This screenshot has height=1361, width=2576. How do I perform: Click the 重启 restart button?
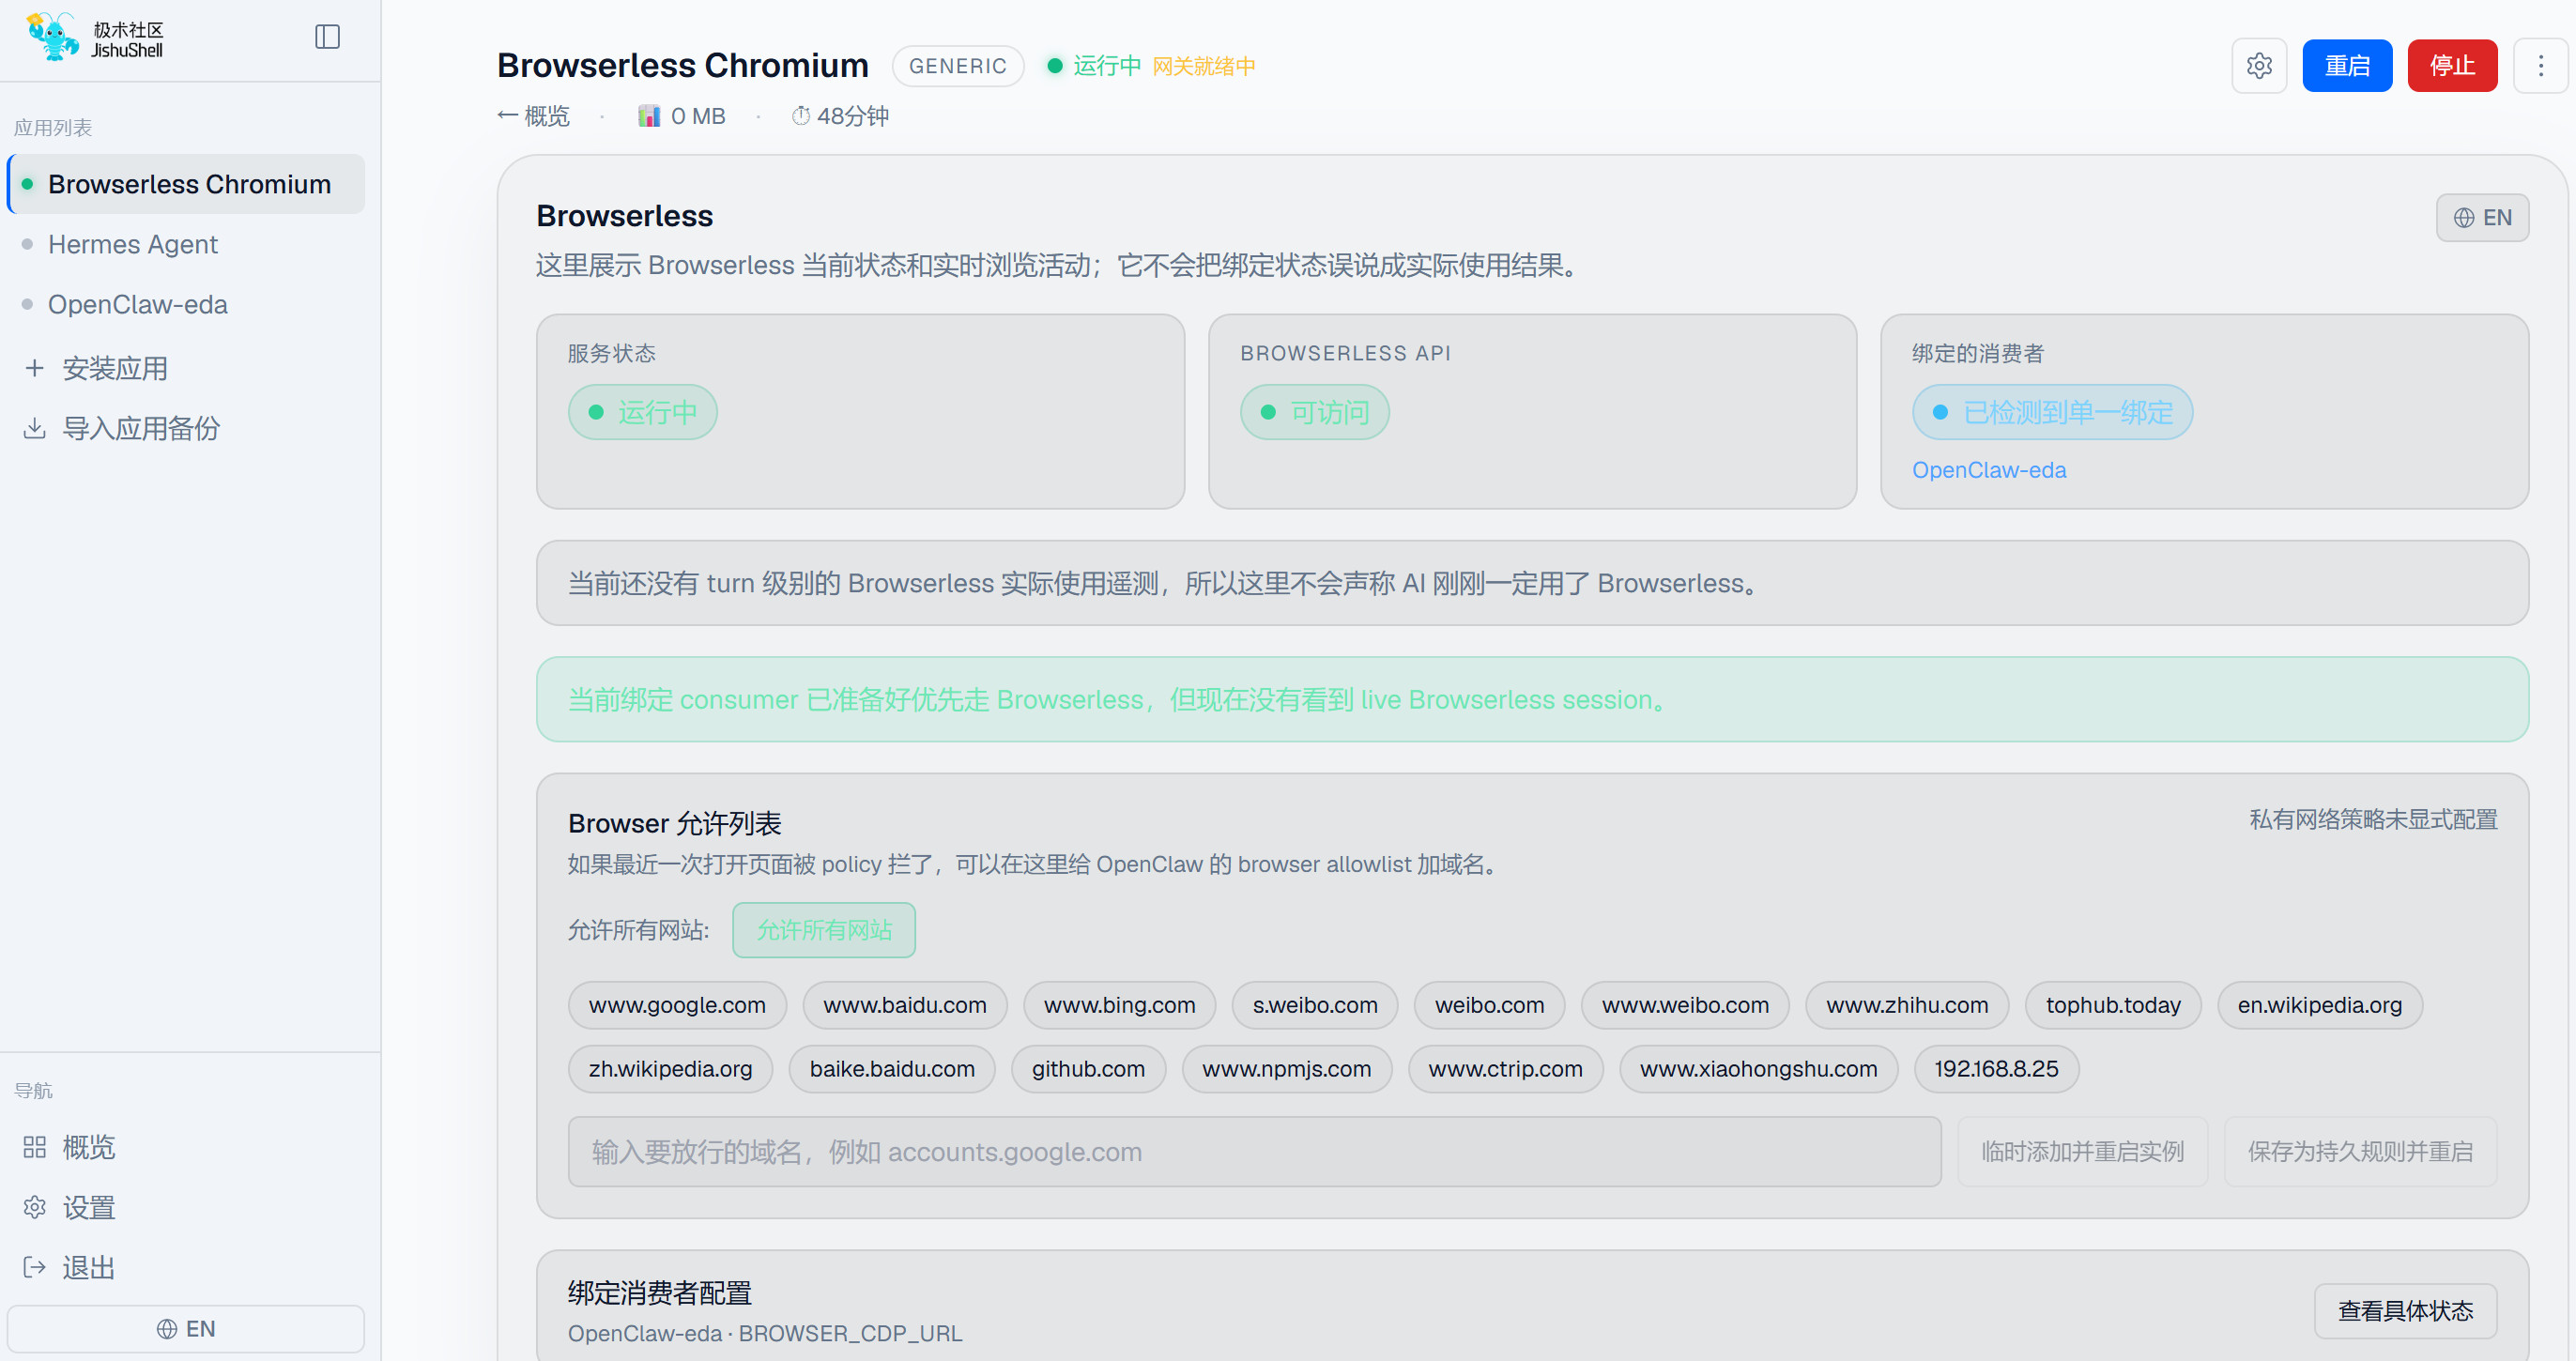[2347, 66]
